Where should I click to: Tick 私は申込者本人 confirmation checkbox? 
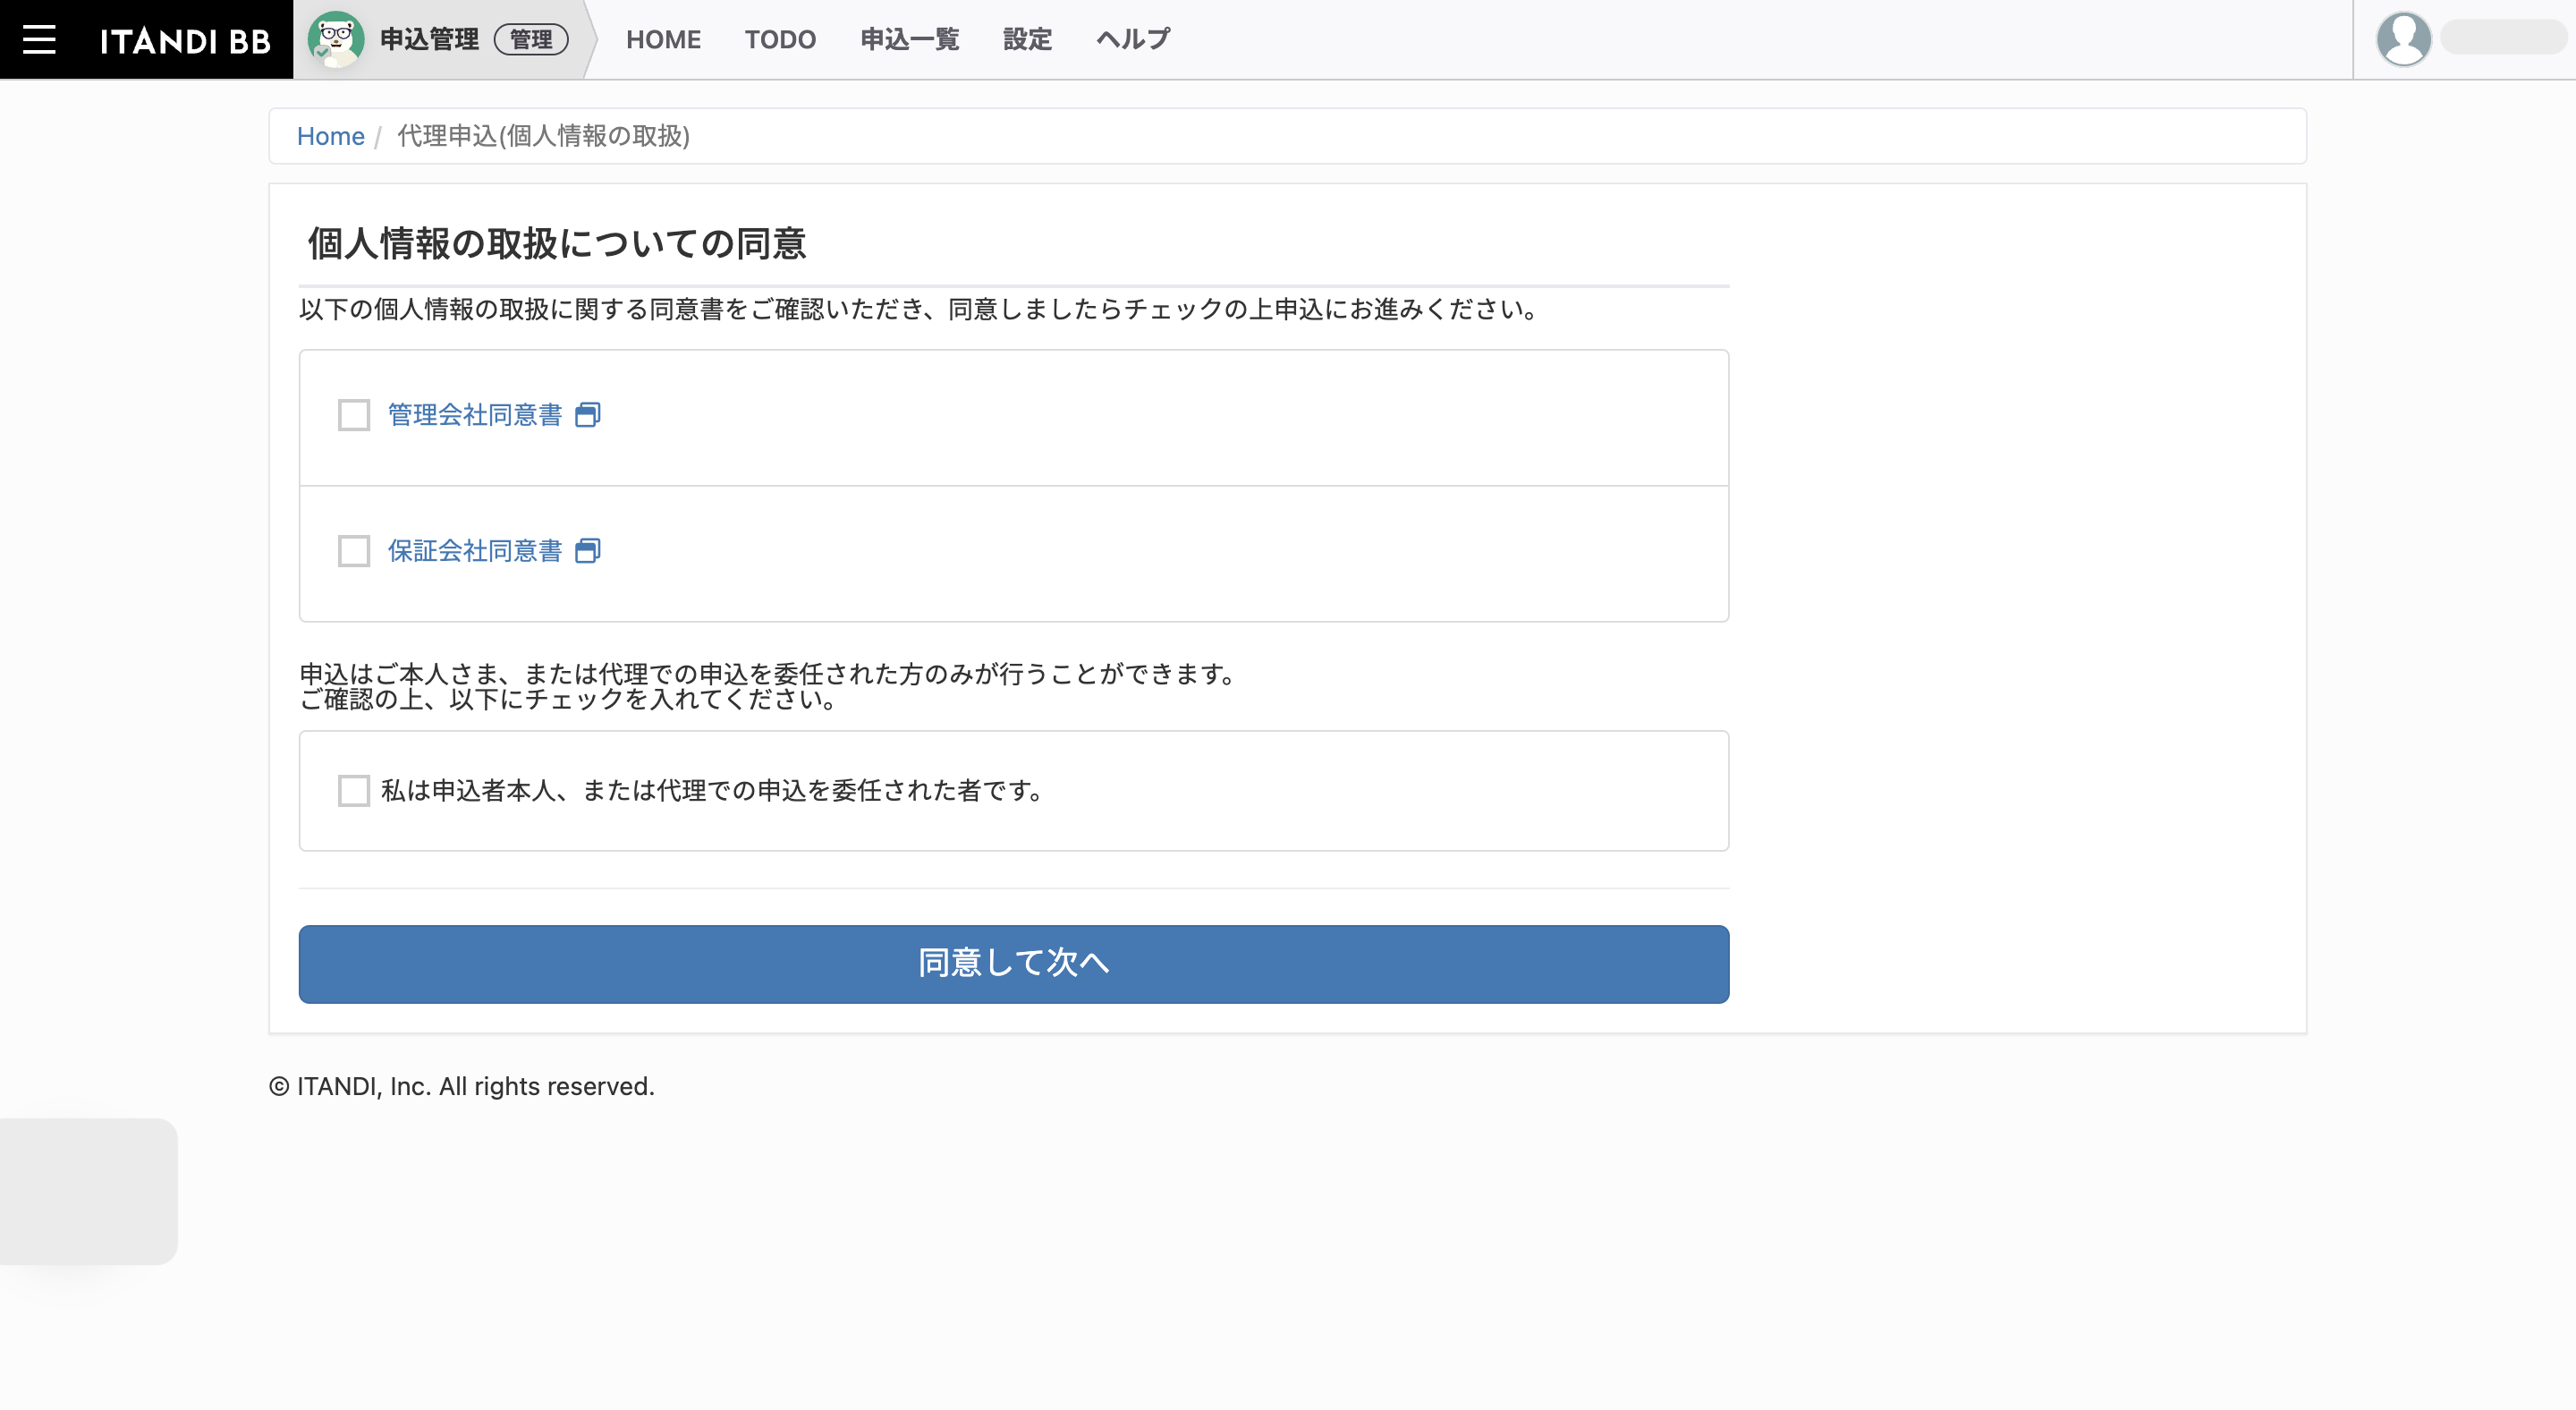click(354, 791)
